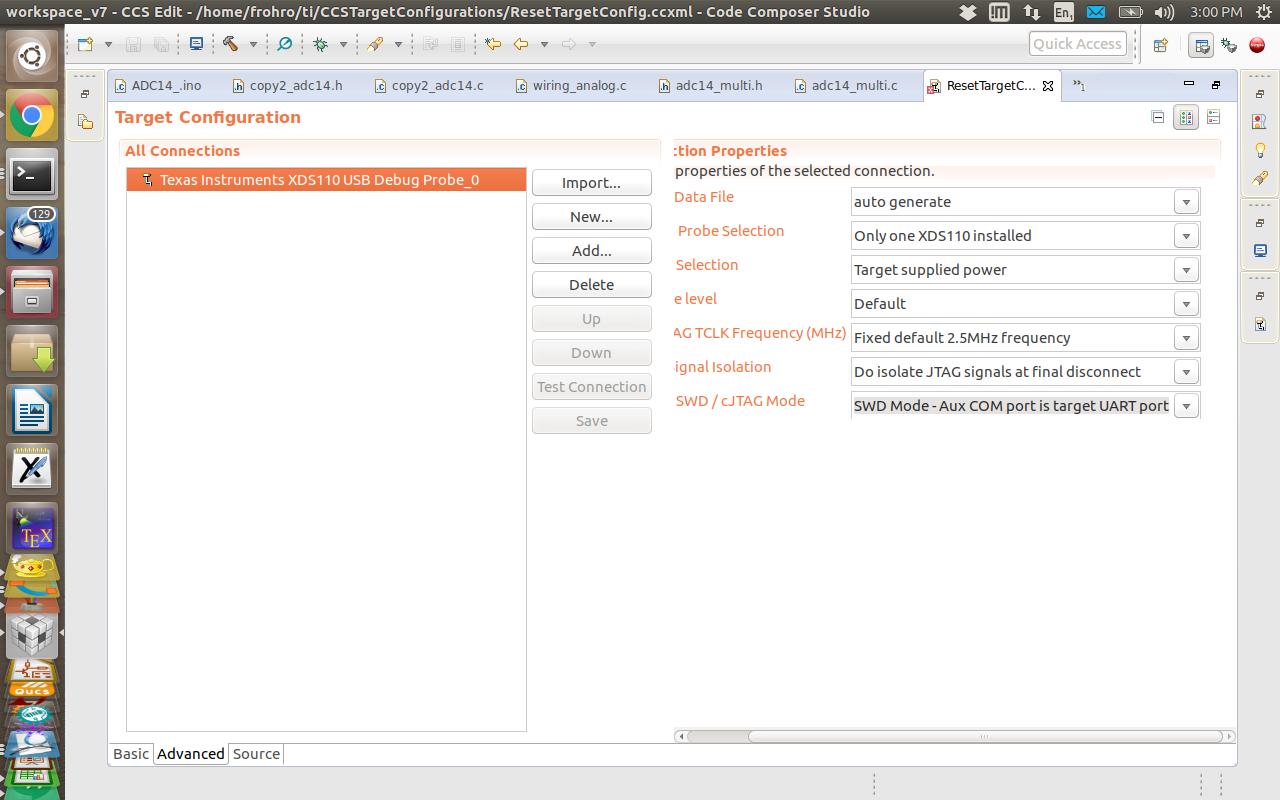The image size is (1280, 800).
Task: Click the Import... button
Action: [592, 183]
